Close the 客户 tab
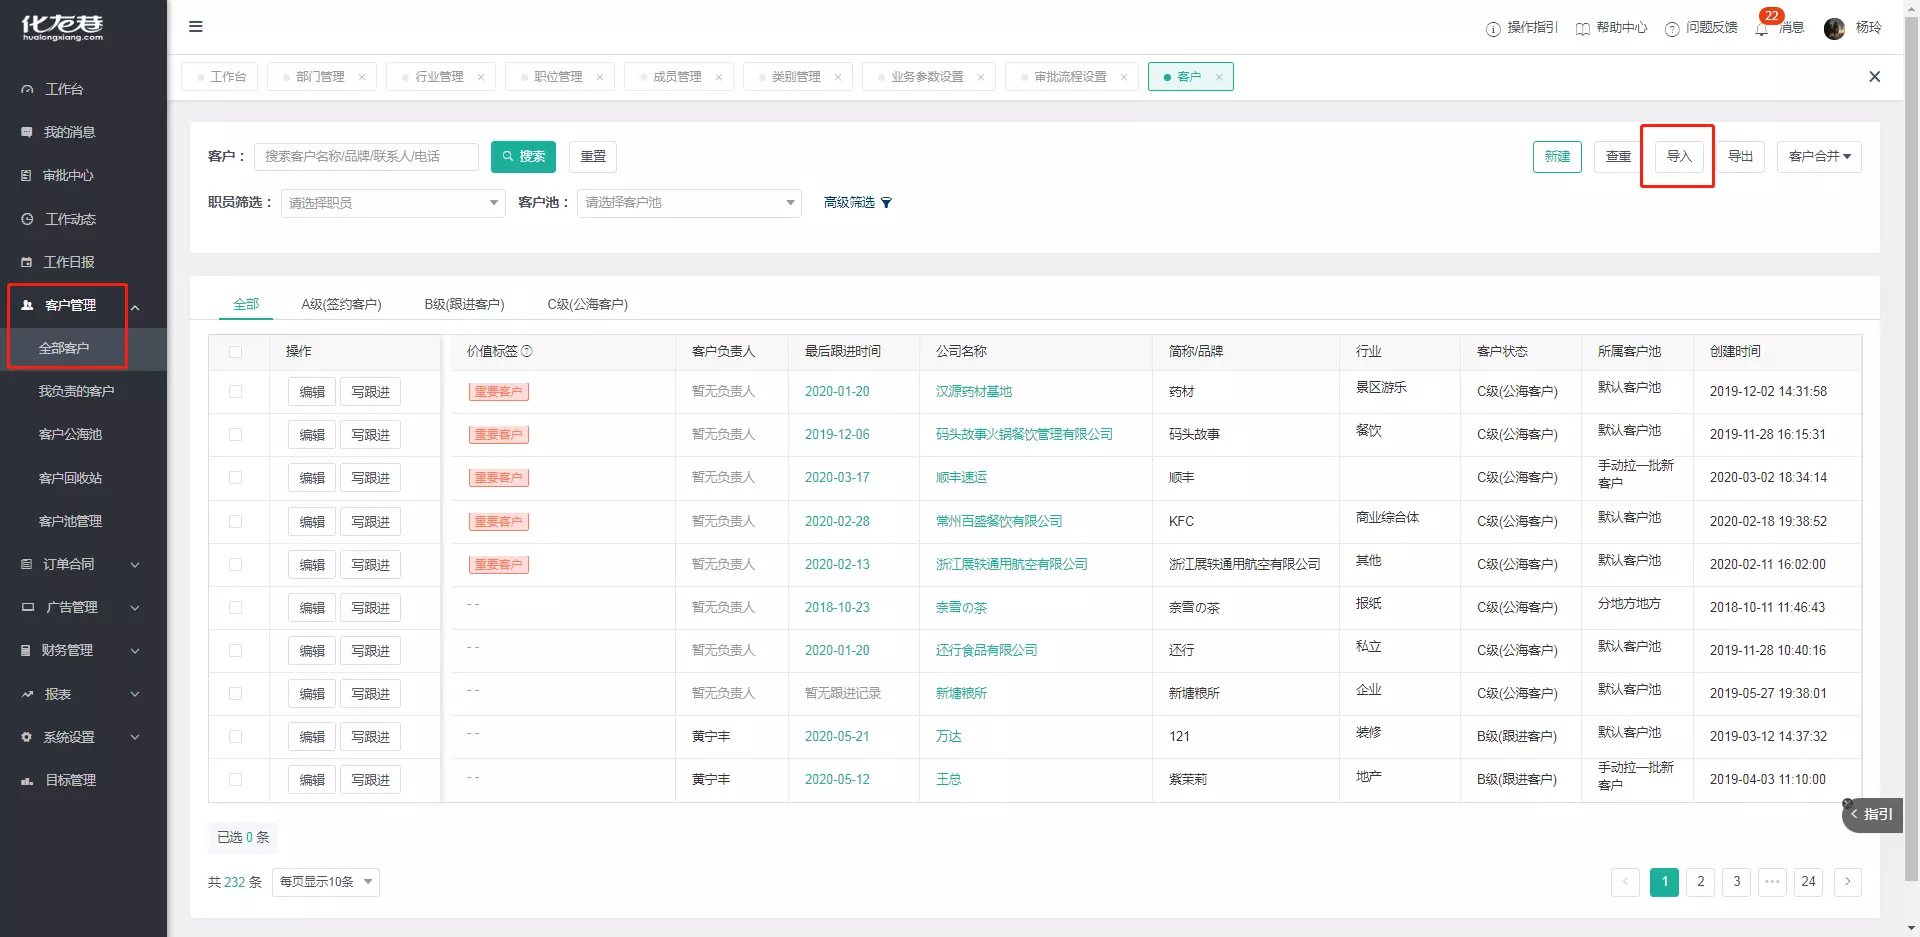The image size is (1920, 937). 1219,77
